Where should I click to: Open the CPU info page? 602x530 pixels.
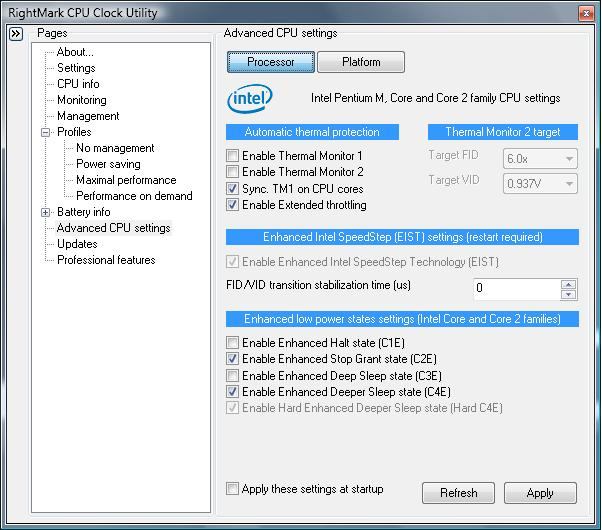(x=78, y=84)
